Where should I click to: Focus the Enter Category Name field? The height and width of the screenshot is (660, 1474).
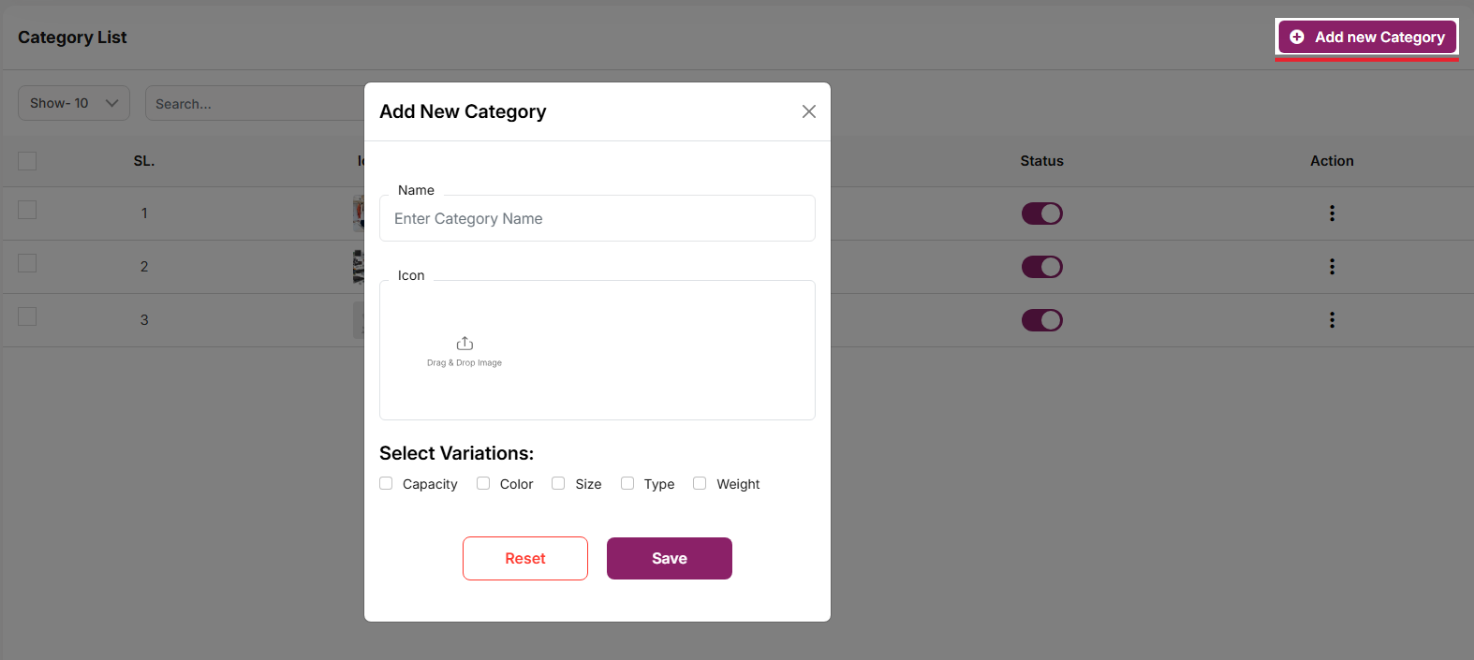pyautogui.click(x=597, y=219)
